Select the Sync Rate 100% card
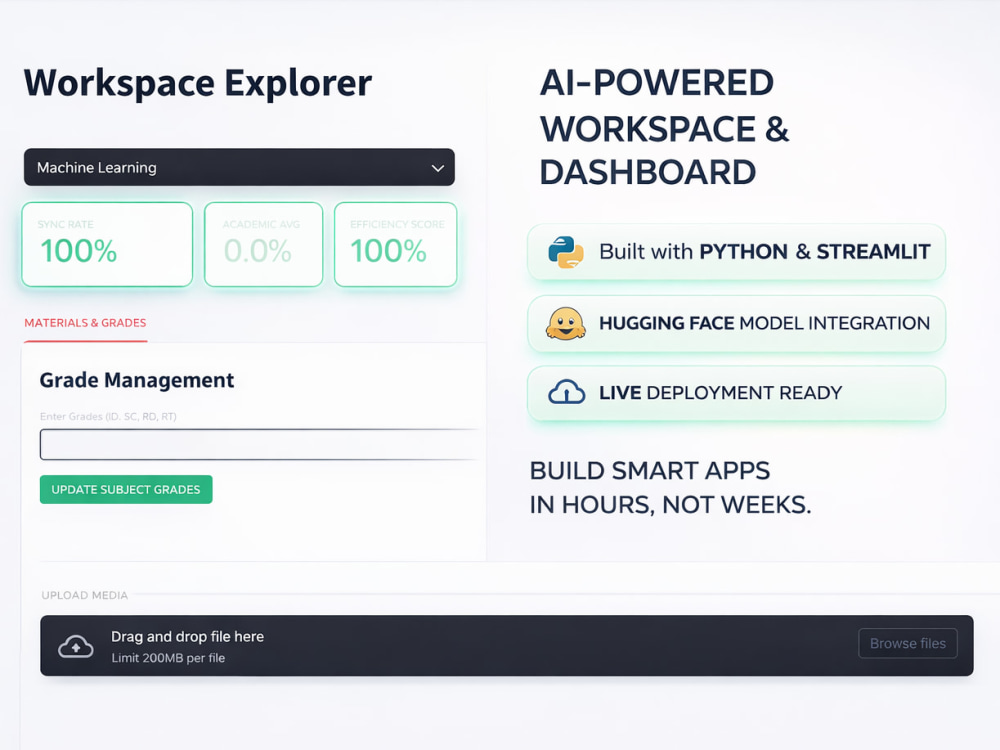 107,244
